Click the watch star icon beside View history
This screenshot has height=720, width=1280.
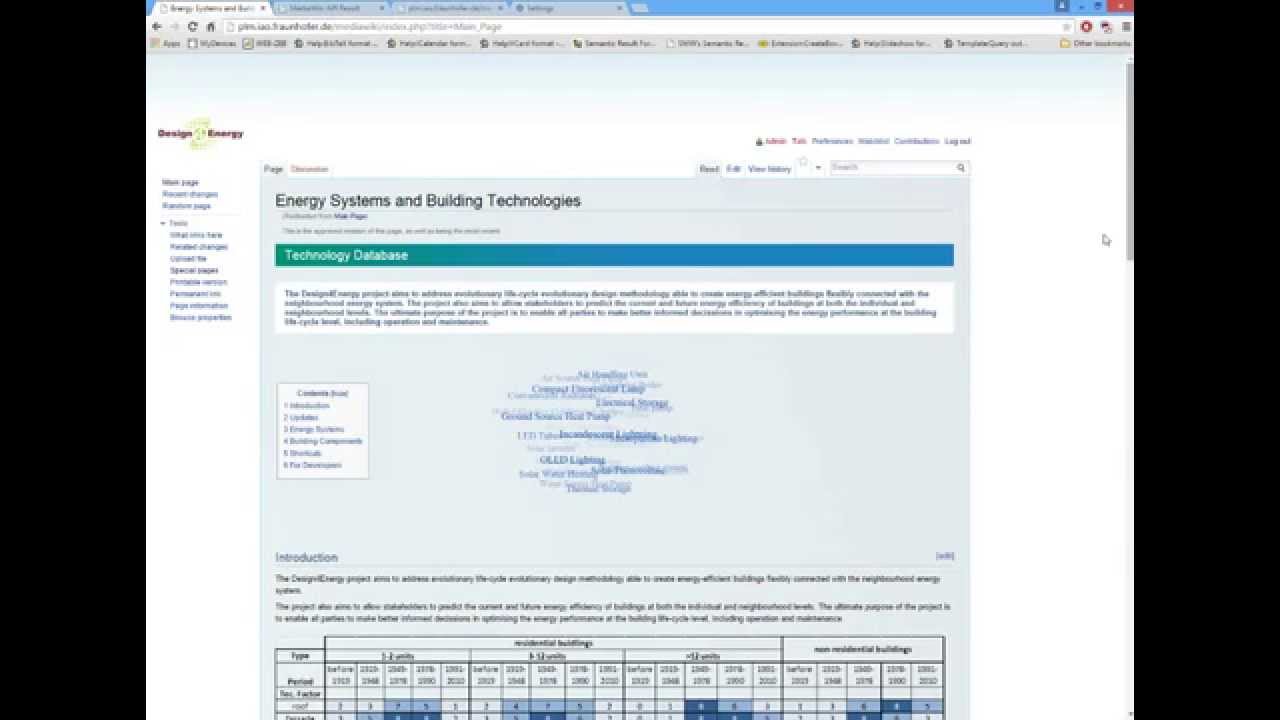(802, 163)
